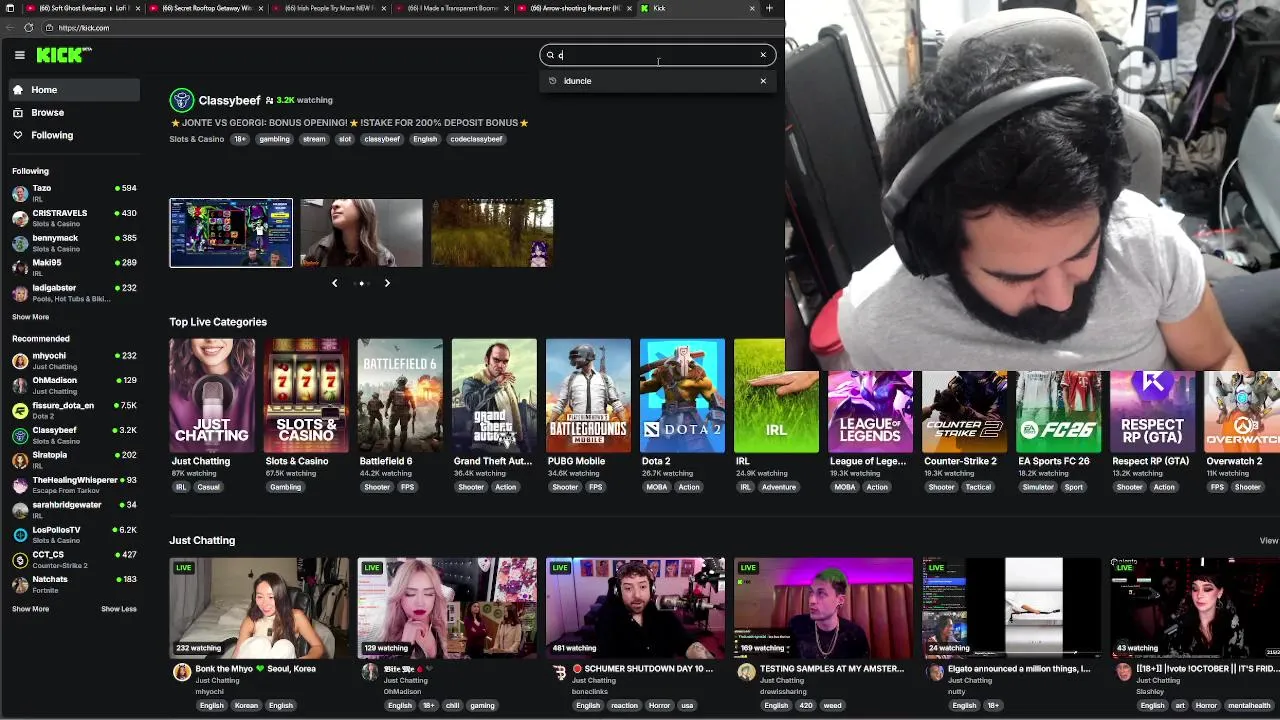This screenshot has width=1280, height=720.
Task: Open Dota 2 category card
Action: point(682,396)
